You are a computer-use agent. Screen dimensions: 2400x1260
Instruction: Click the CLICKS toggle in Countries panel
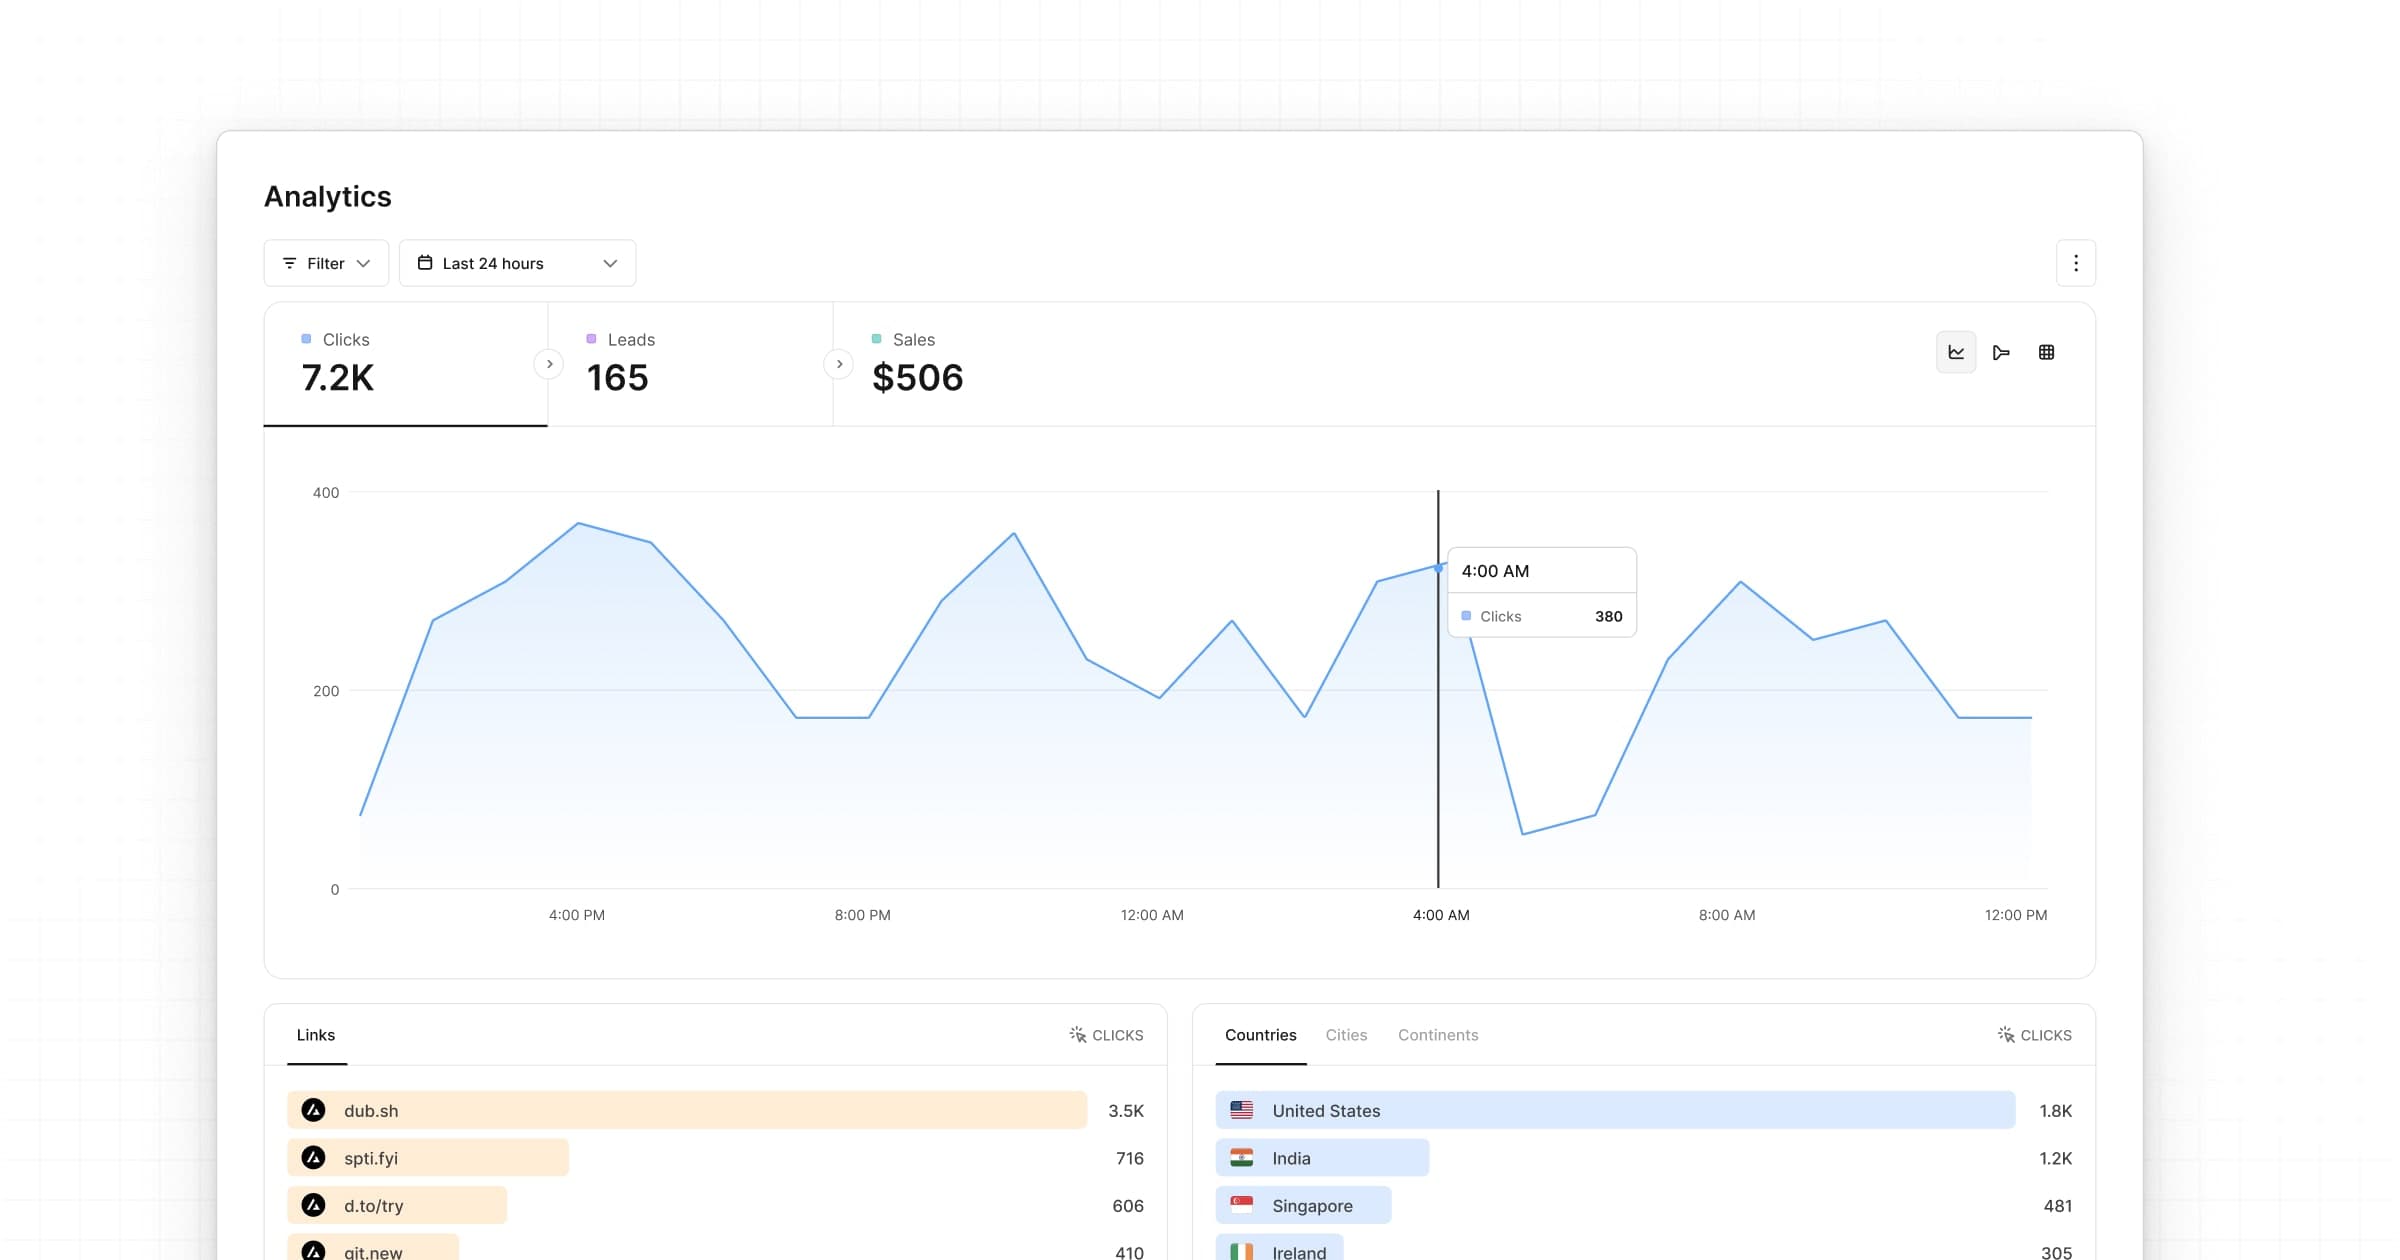point(2034,1035)
